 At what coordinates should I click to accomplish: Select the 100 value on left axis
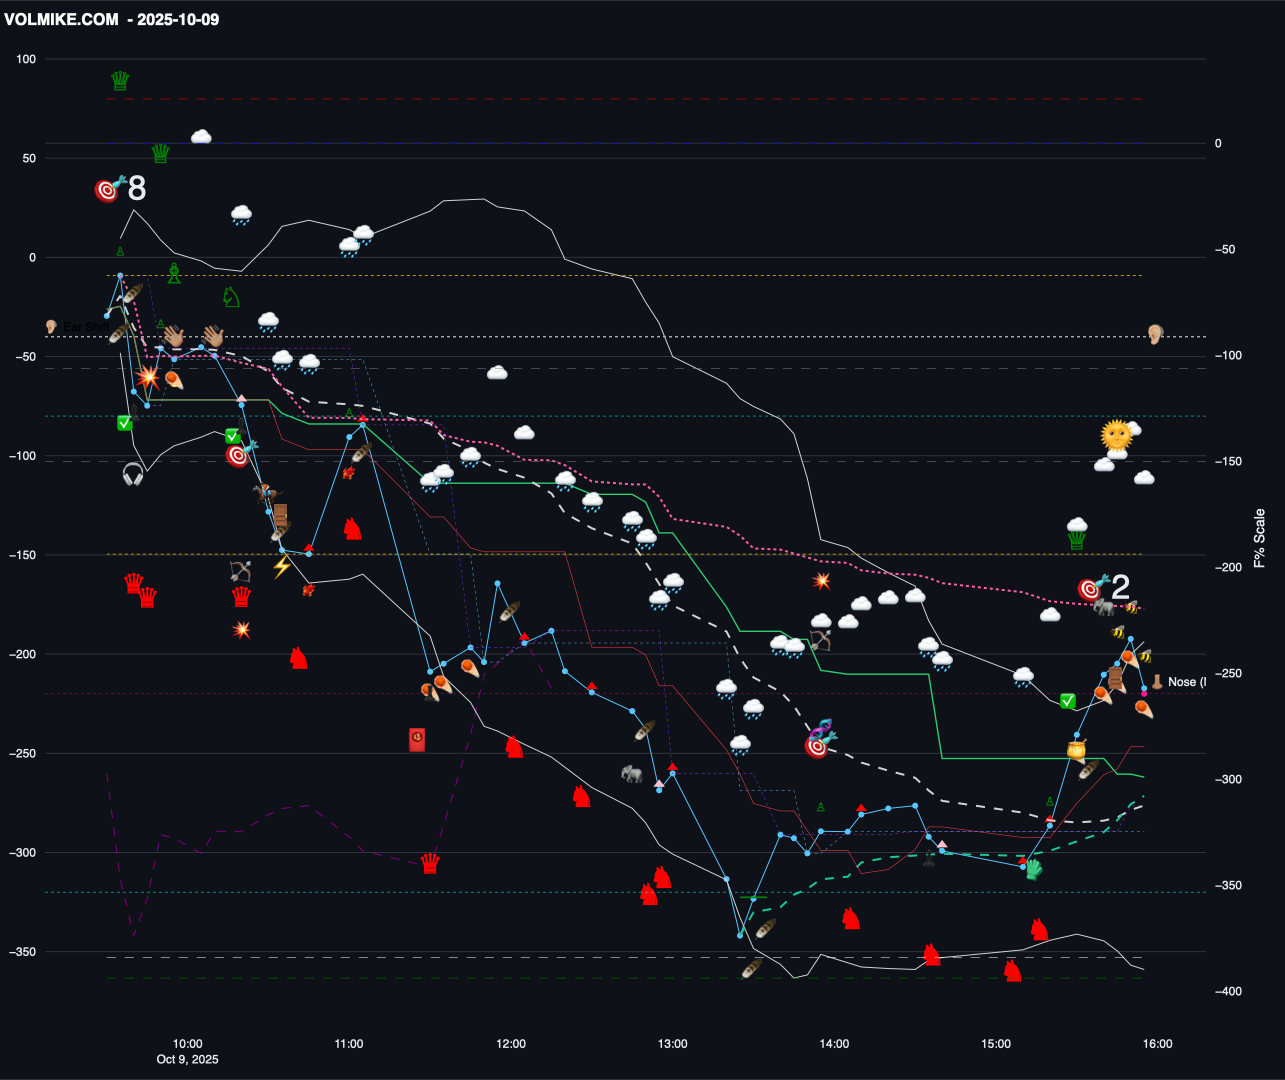(26, 59)
